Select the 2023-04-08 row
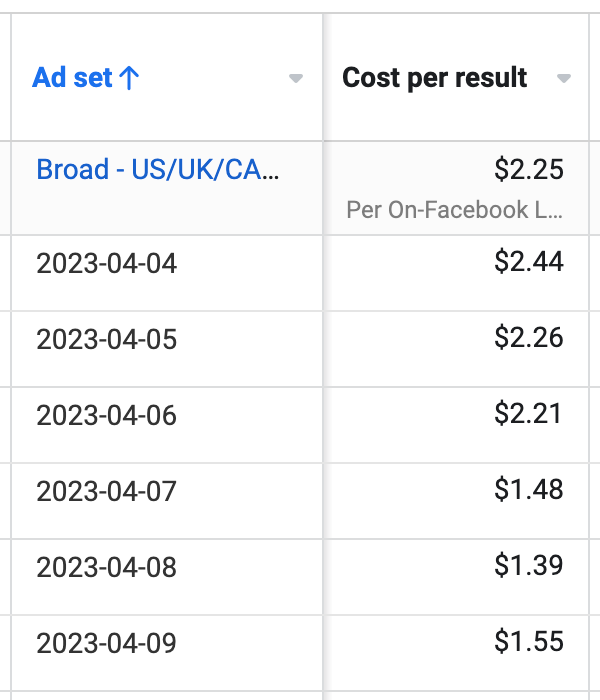The height and width of the screenshot is (700, 600). [x=106, y=568]
